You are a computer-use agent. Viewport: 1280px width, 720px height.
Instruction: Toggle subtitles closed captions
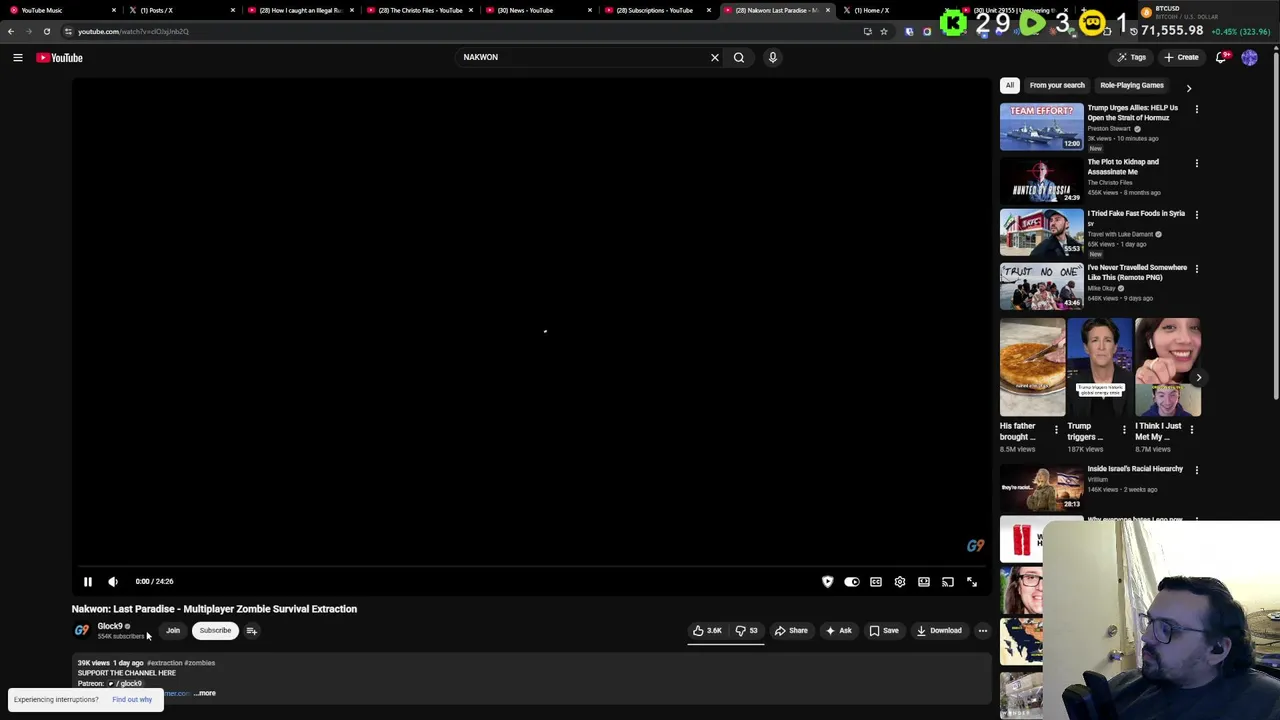click(x=876, y=581)
